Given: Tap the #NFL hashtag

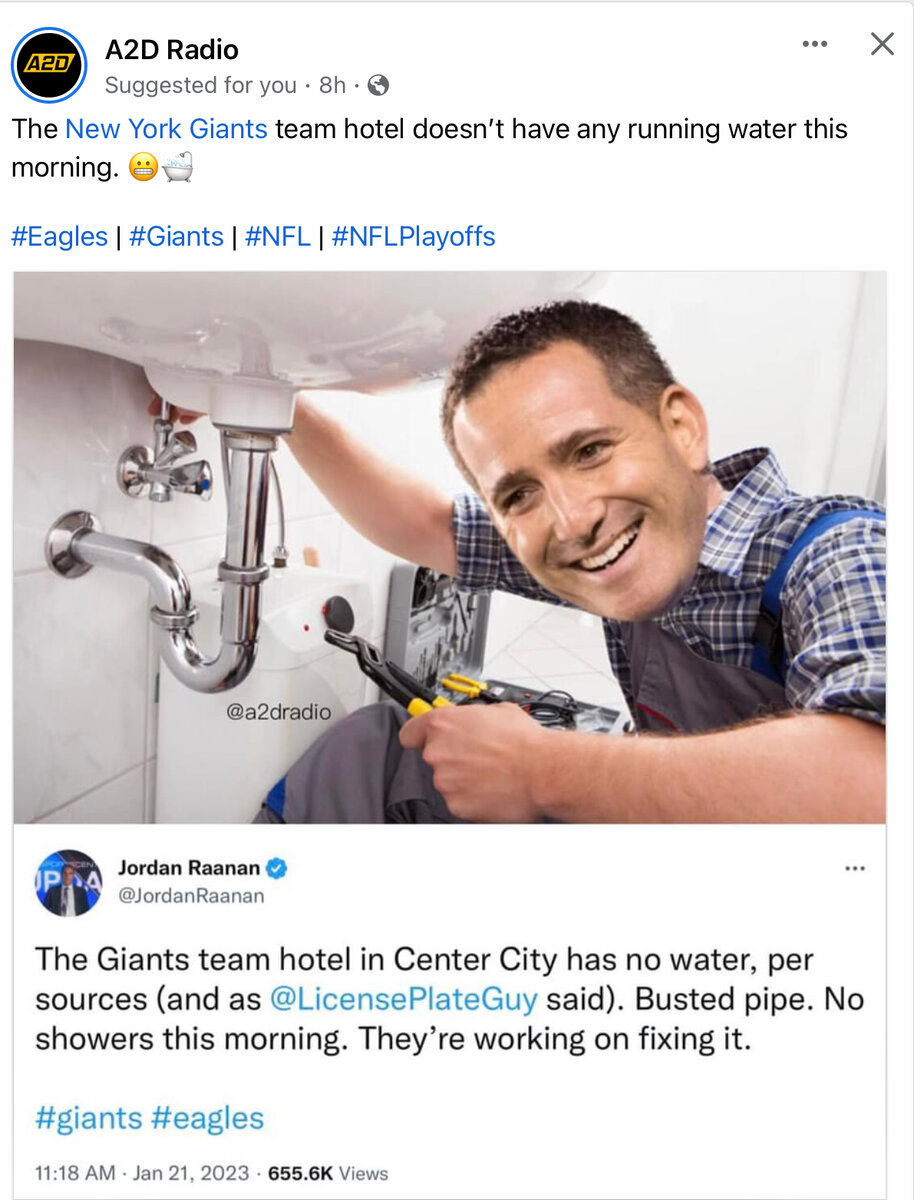Looking at the screenshot, I should pos(278,237).
